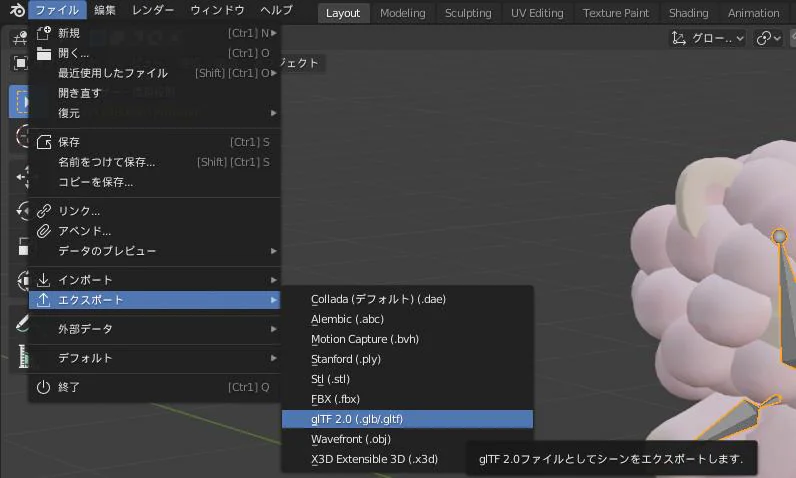Image resolution: width=796 pixels, height=478 pixels.
Task: Open the ウィンドウ menu
Action: click(x=217, y=10)
